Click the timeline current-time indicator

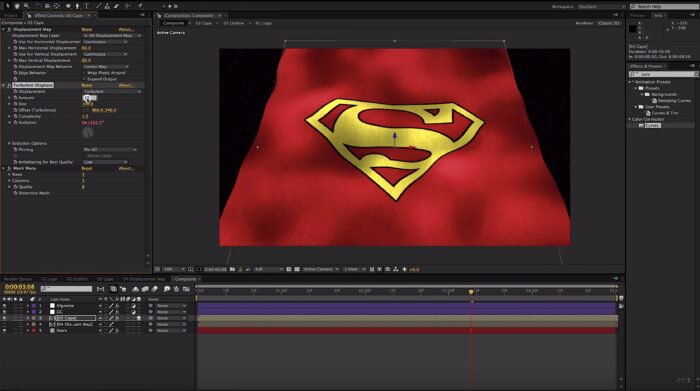coord(471,291)
